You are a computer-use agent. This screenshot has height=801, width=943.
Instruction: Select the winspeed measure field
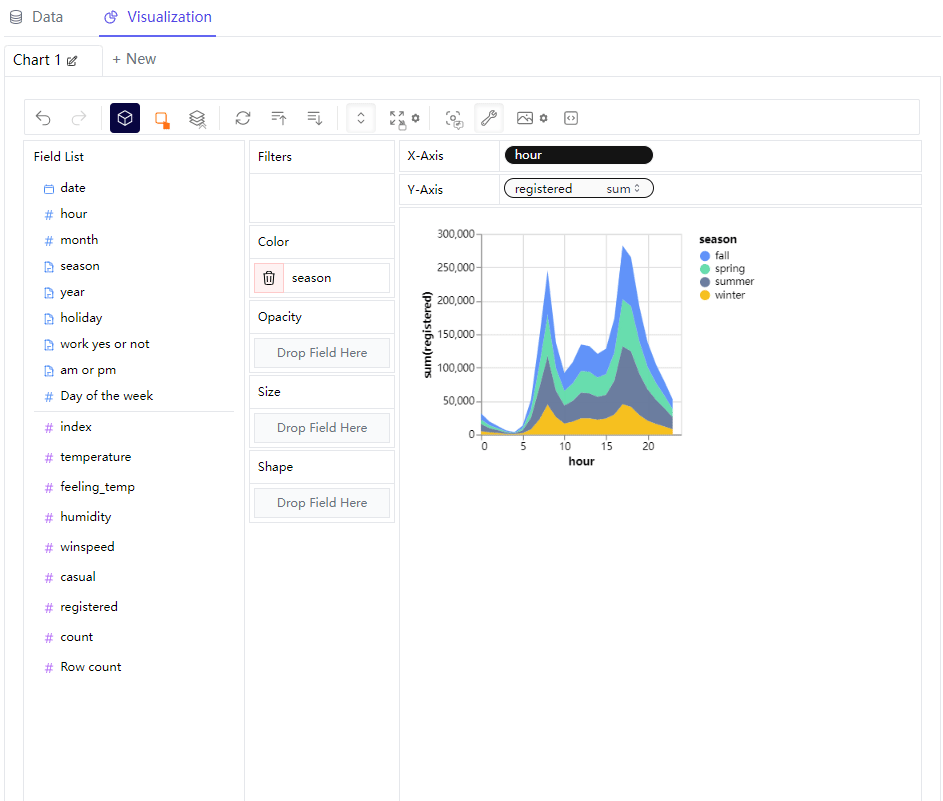tap(87, 547)
